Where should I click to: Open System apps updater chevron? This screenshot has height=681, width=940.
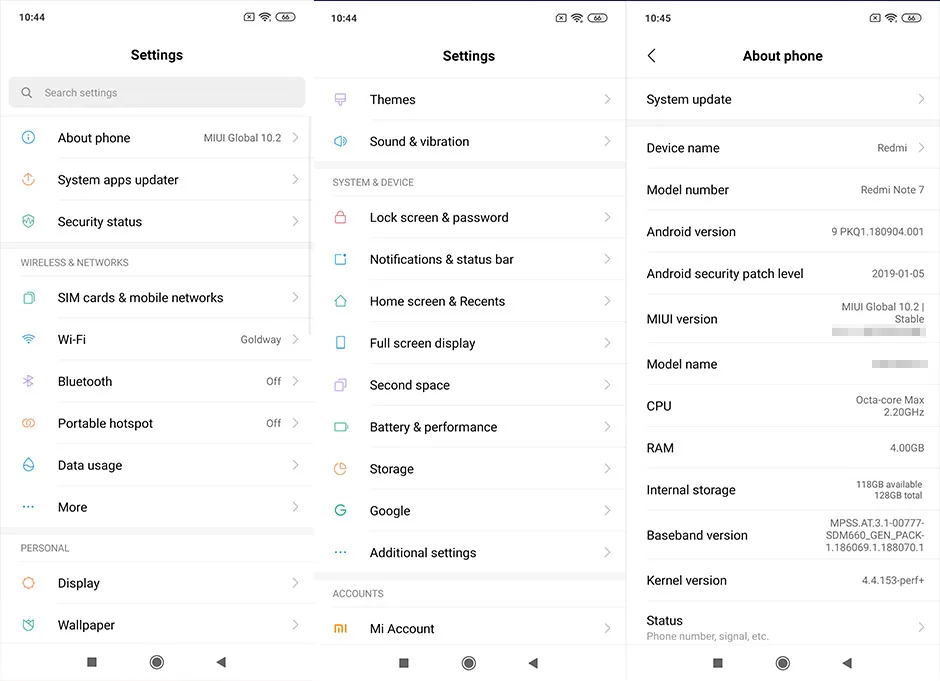point(296,179)
